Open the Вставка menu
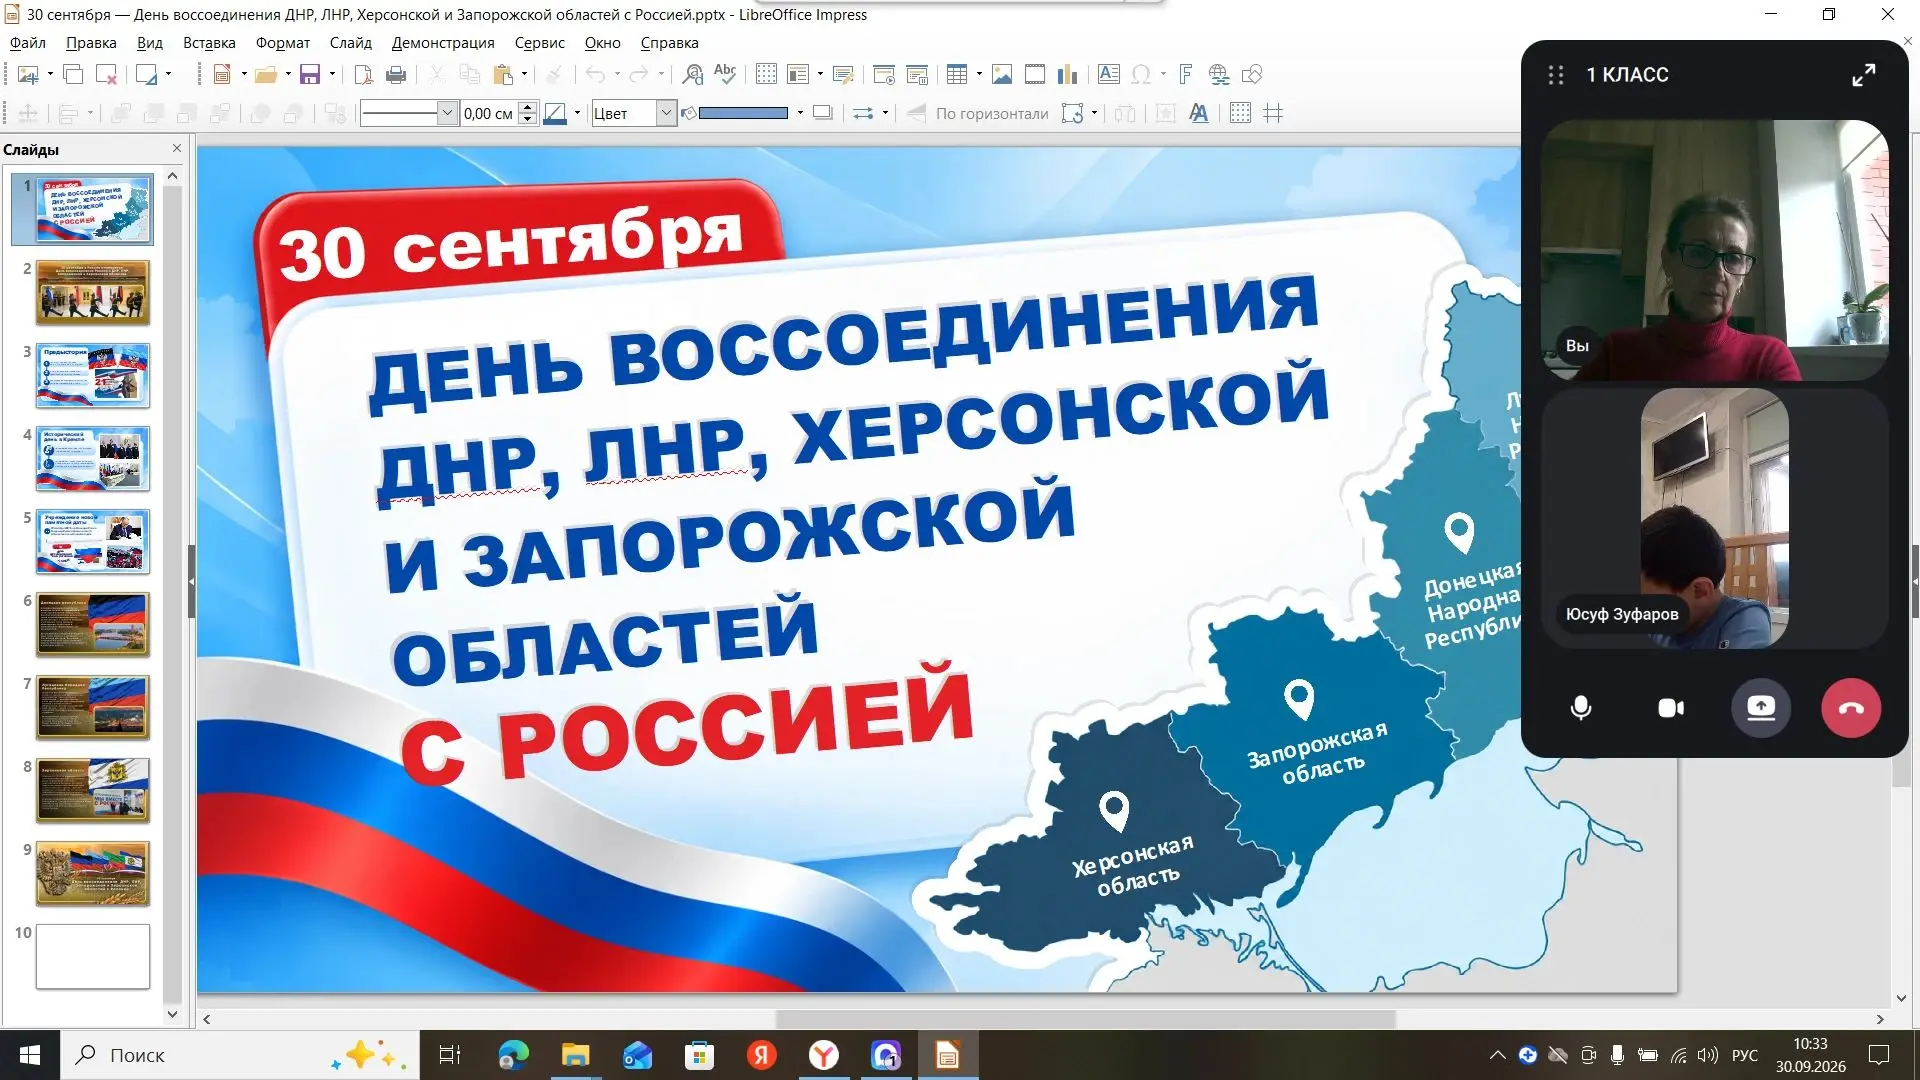This screenshot has height=1080, width=1920. point(209,43)
